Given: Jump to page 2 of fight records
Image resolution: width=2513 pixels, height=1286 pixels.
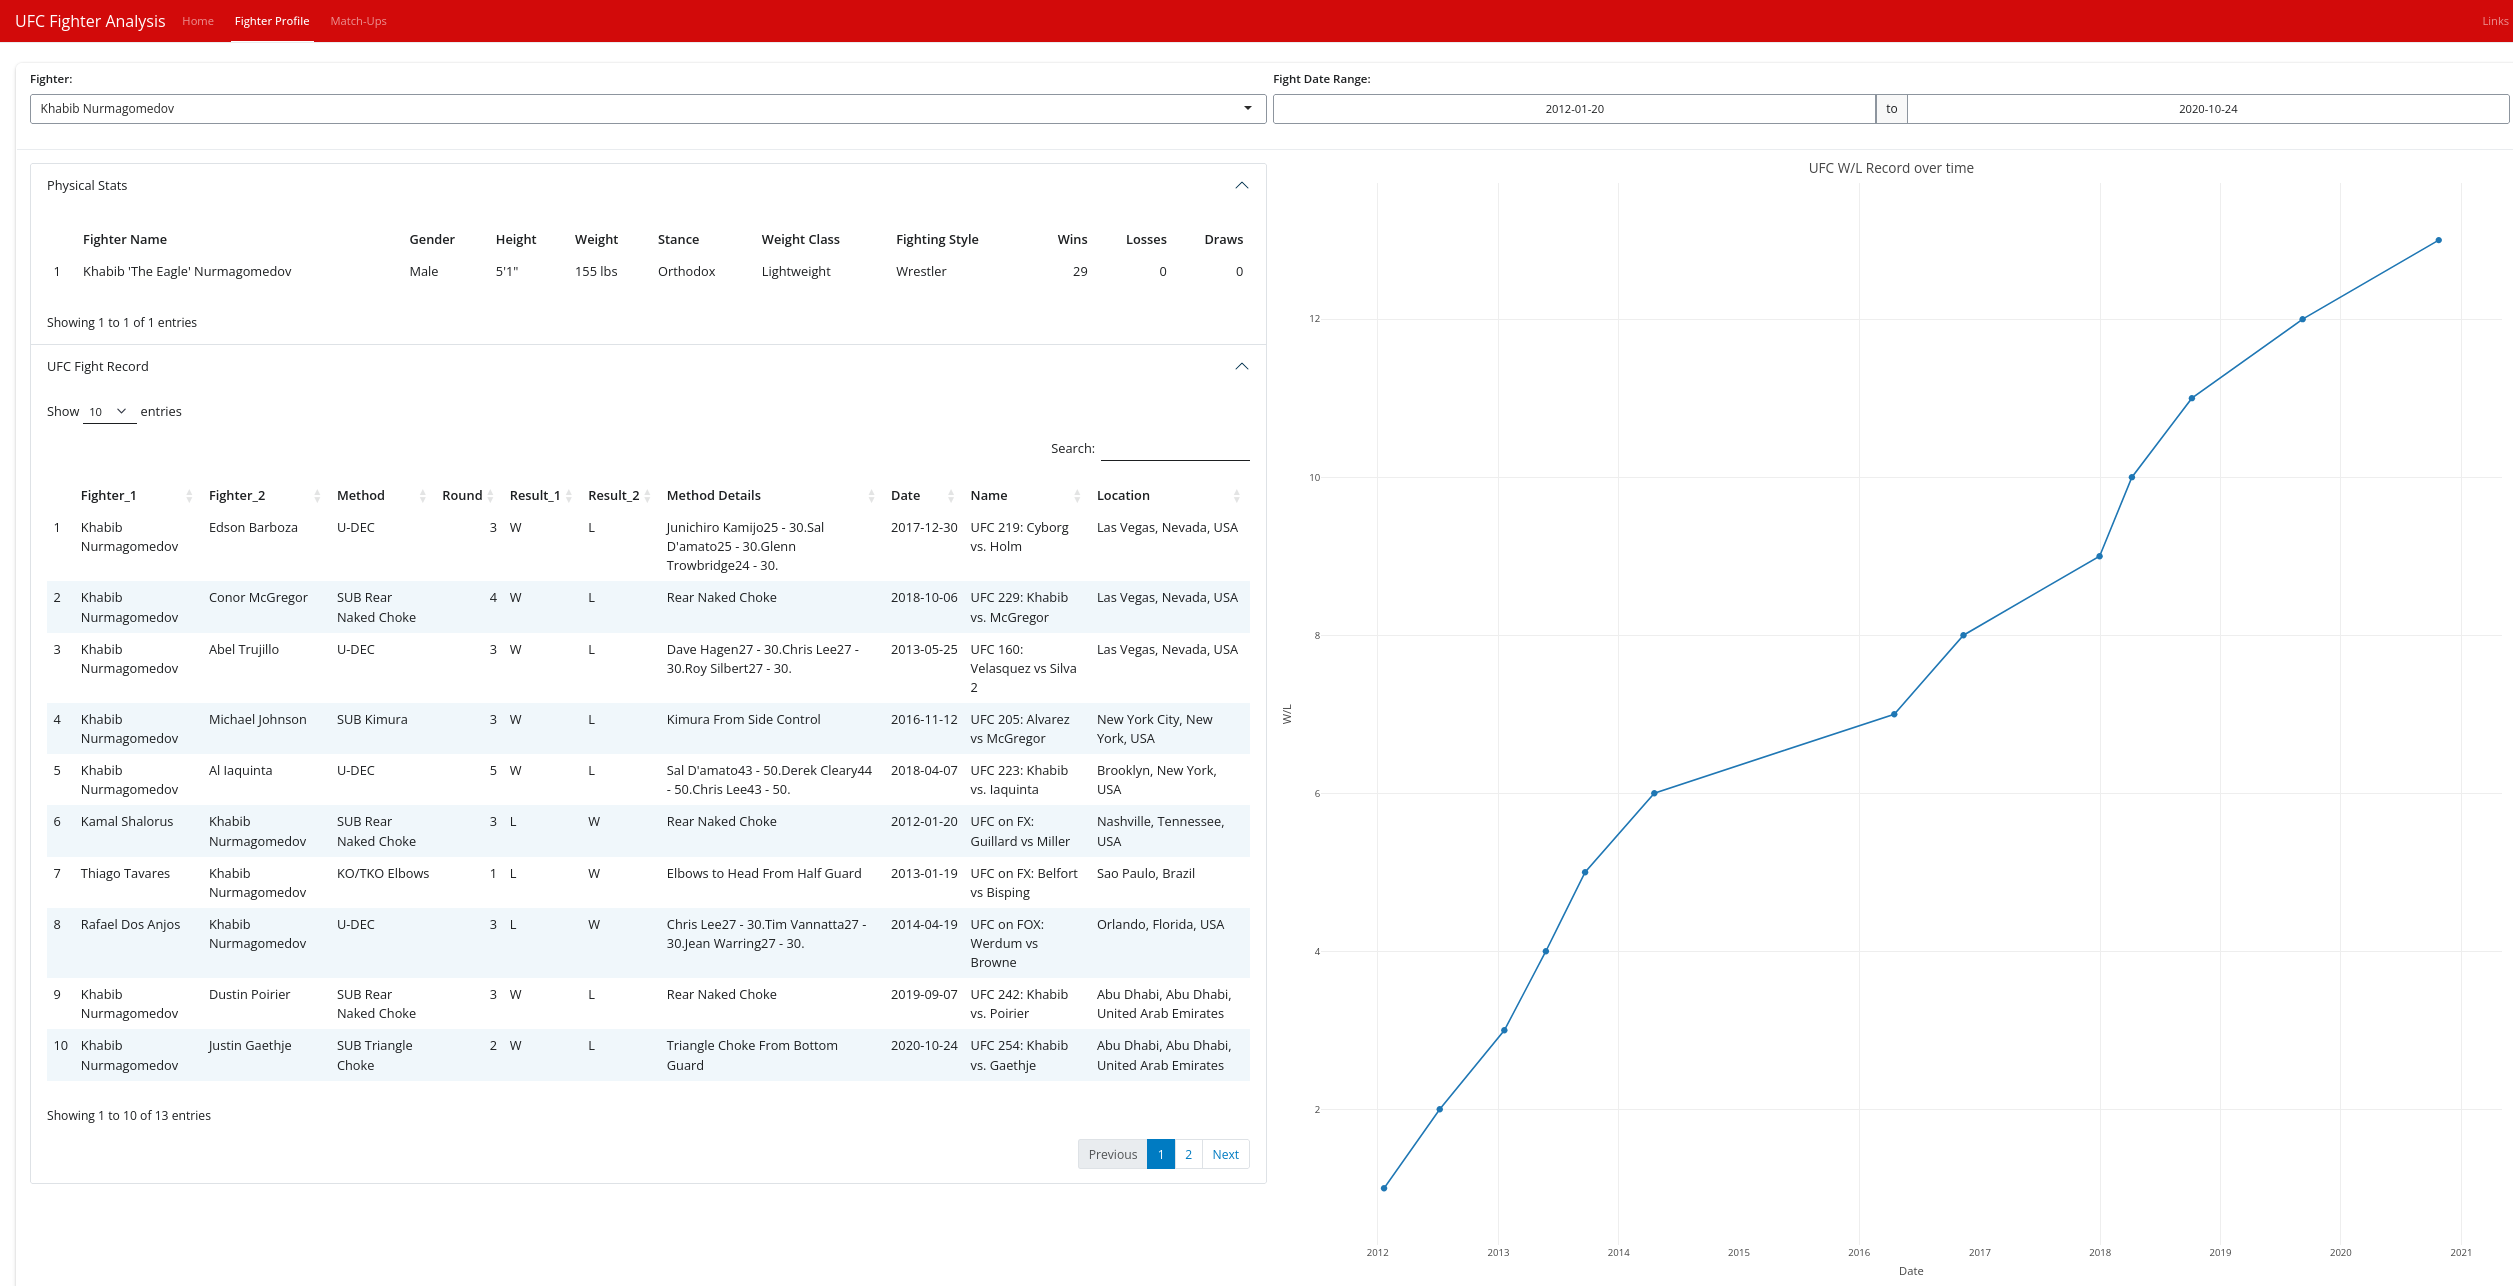Looking at the screenshot, I should coord(1188,1154).
